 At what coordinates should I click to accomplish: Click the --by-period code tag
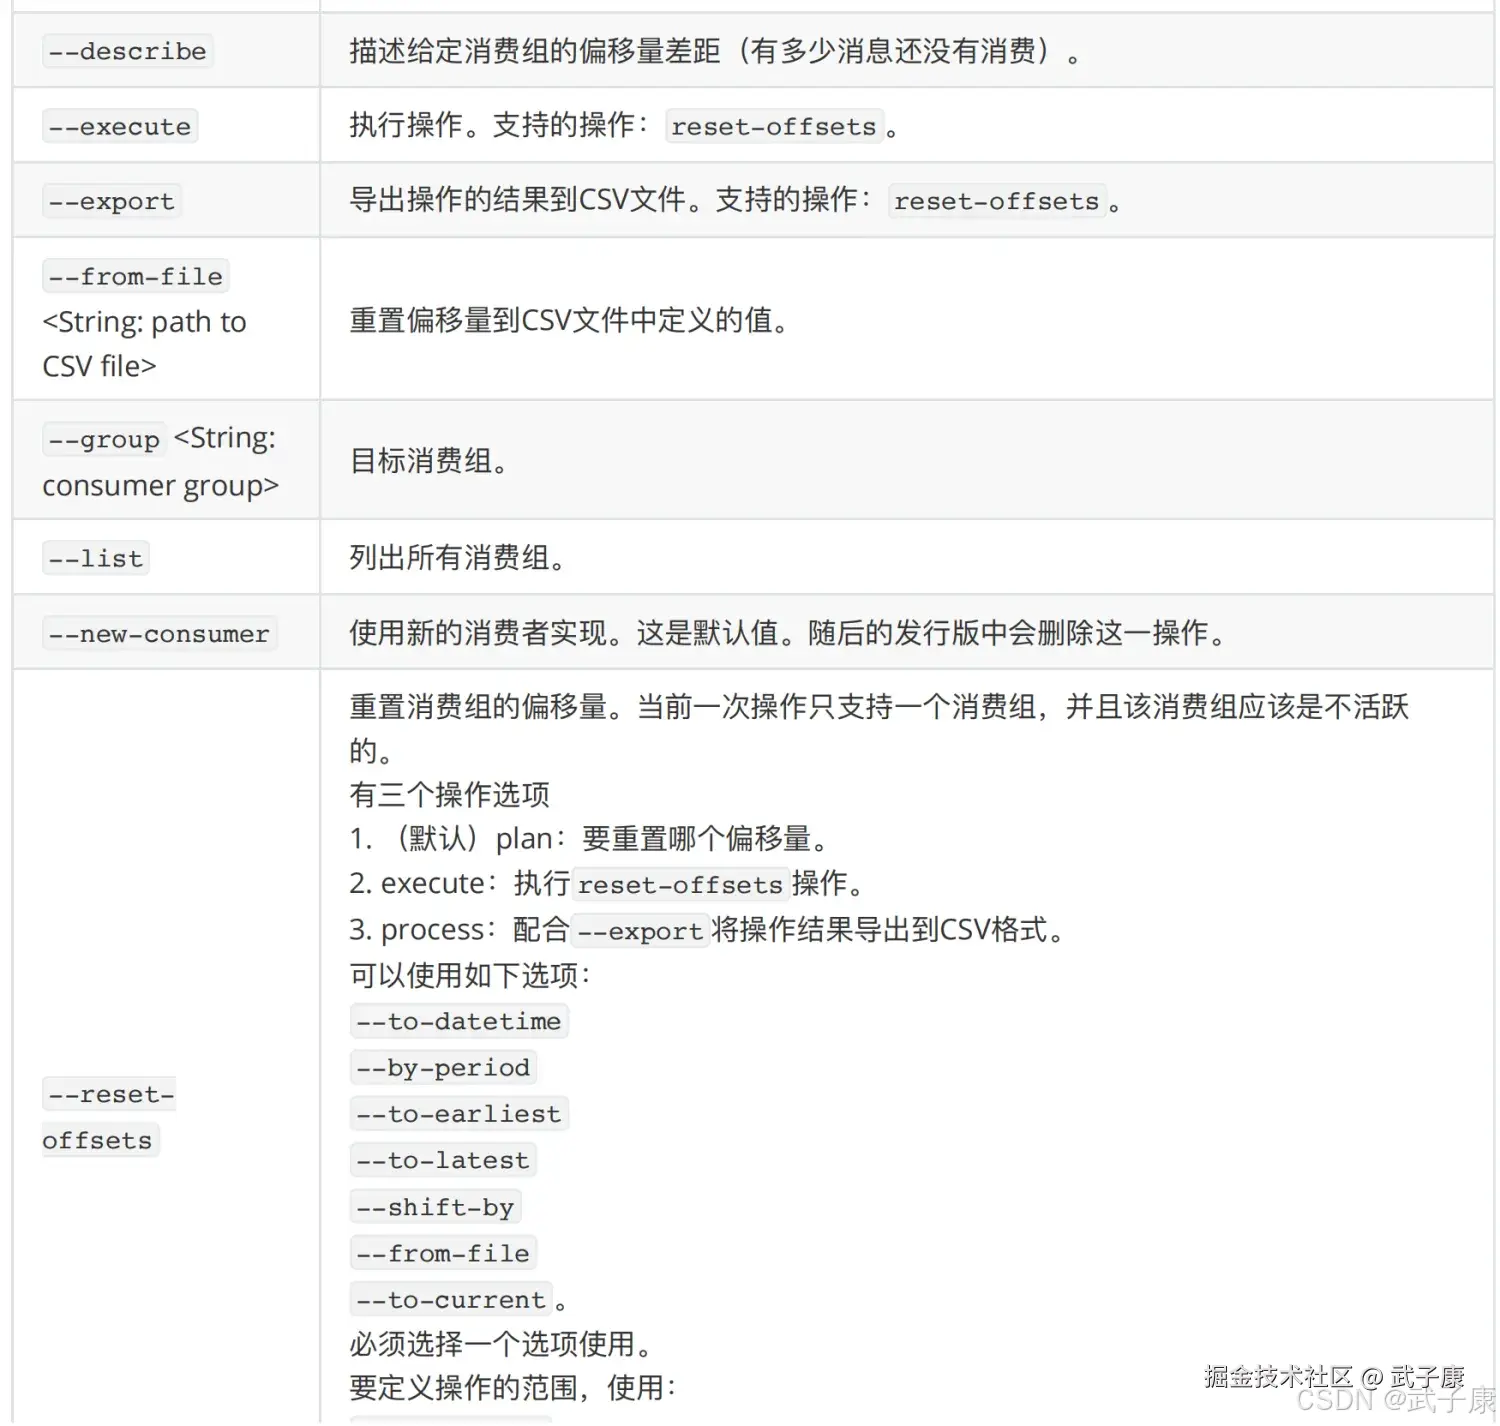[443, 1067]
